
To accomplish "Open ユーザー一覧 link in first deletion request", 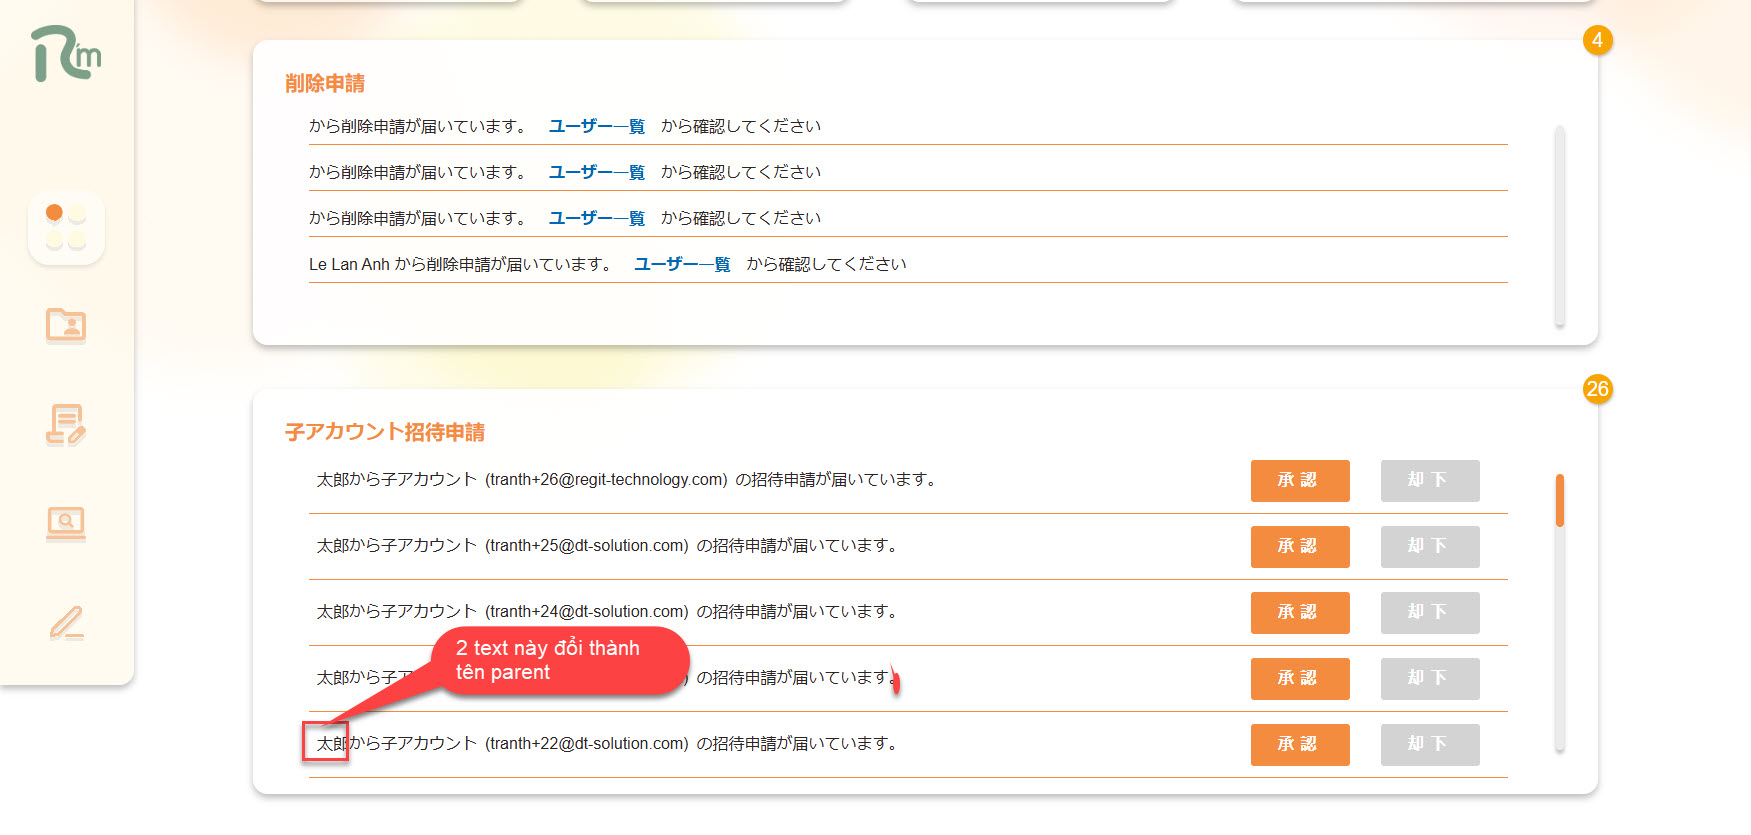I will (596, 126).
